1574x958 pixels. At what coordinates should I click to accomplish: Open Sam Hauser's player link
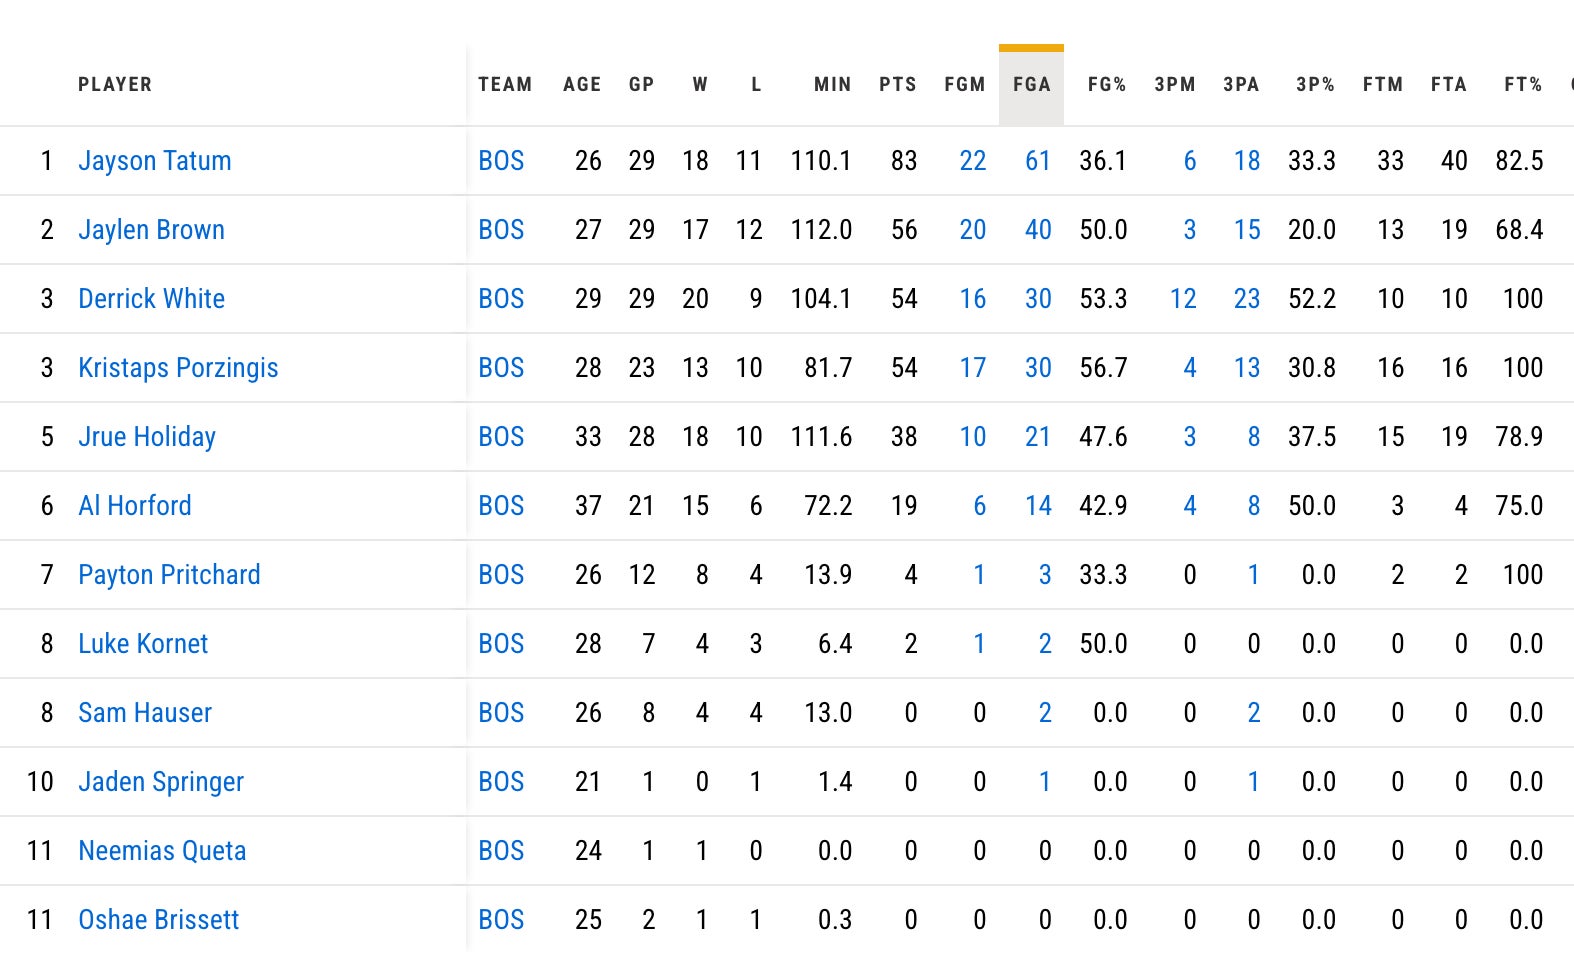[145, 713]
